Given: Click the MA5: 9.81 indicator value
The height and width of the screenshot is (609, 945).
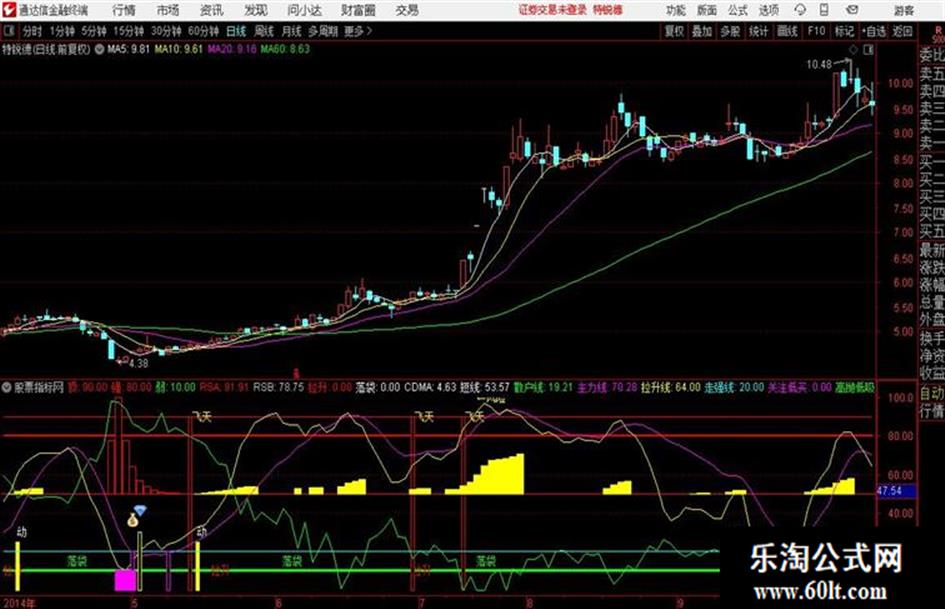Looking at the screenshot, I should pos(128,49).
